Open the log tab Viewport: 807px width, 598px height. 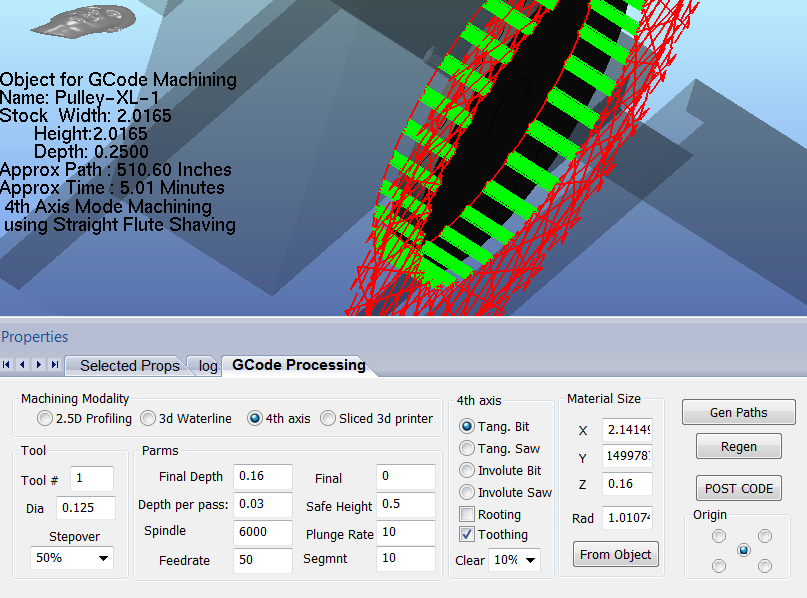(208, 366)
